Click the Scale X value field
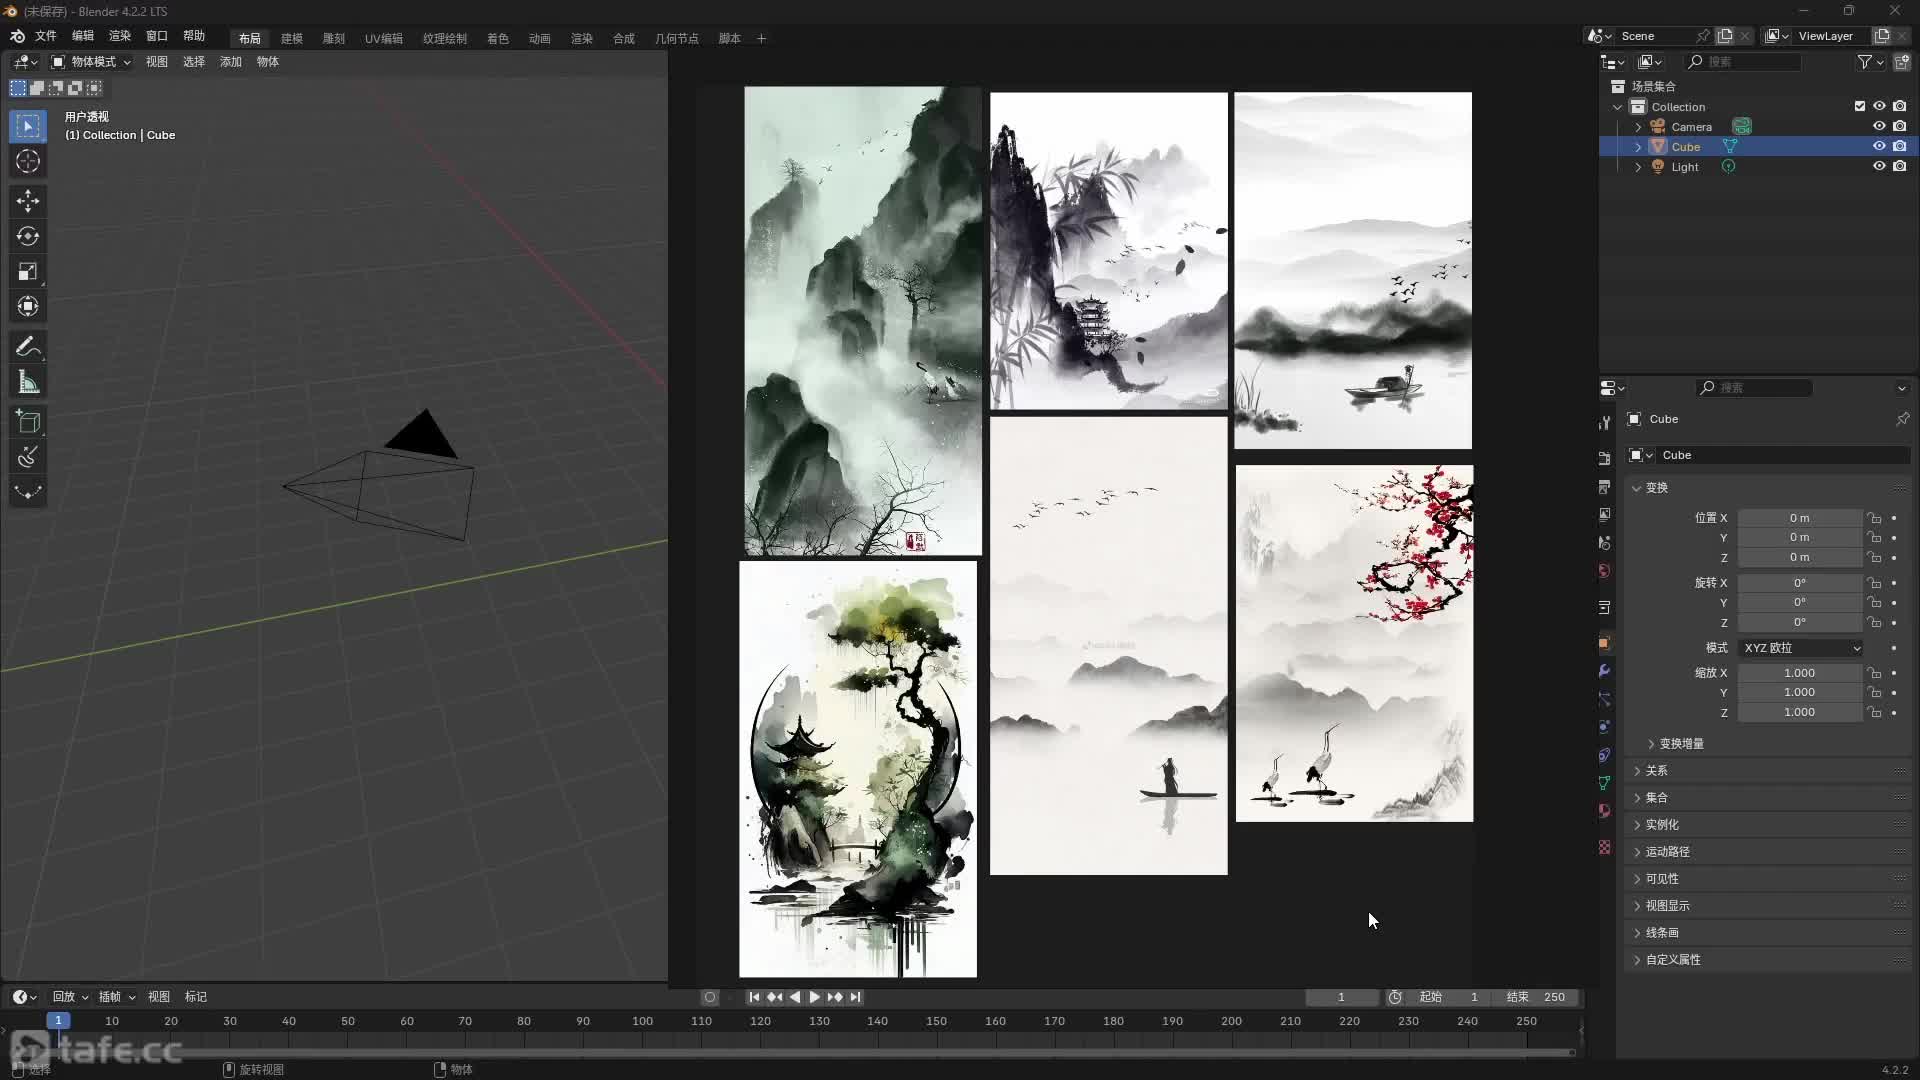The height and width of the screenshot is (1080, 1920). tap(1799, 673)
